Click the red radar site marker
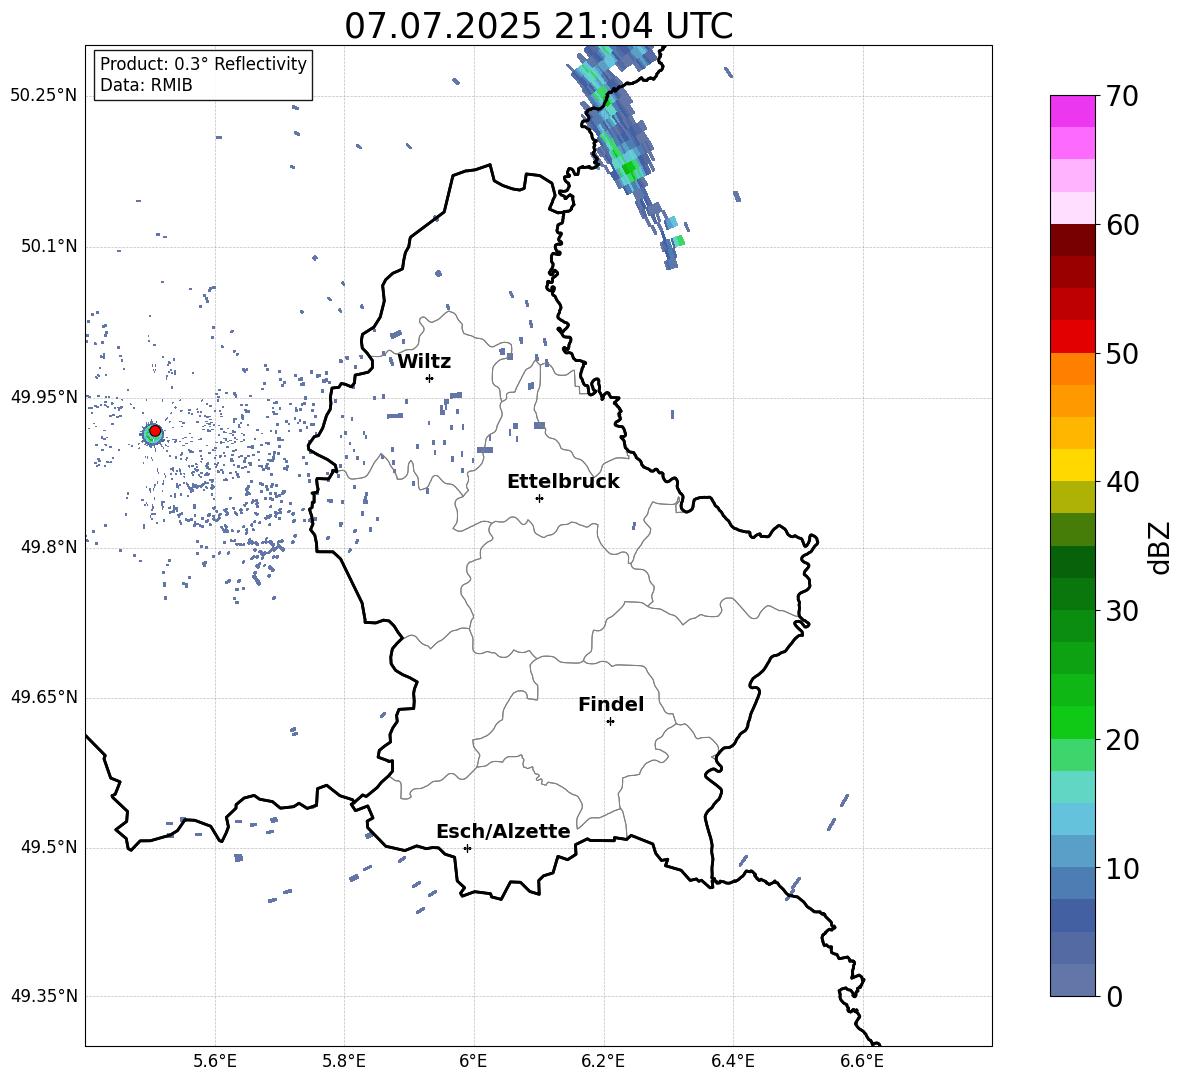The height and width of the screenshot is (1081, 1184). tap(155, 431)
